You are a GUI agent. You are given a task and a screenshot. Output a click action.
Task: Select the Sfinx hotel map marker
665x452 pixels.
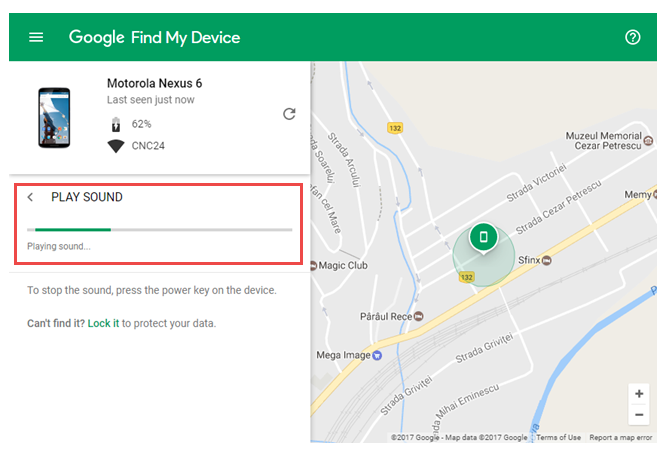547,260
